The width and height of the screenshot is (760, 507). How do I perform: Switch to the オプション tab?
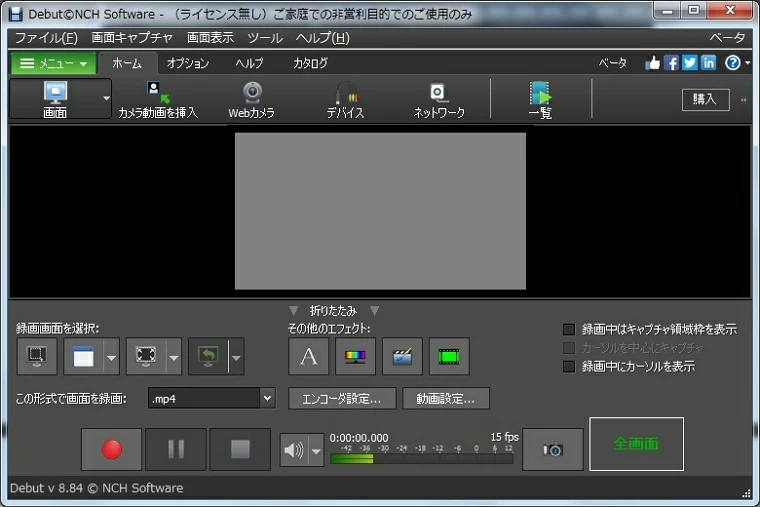tap(188, 63)
